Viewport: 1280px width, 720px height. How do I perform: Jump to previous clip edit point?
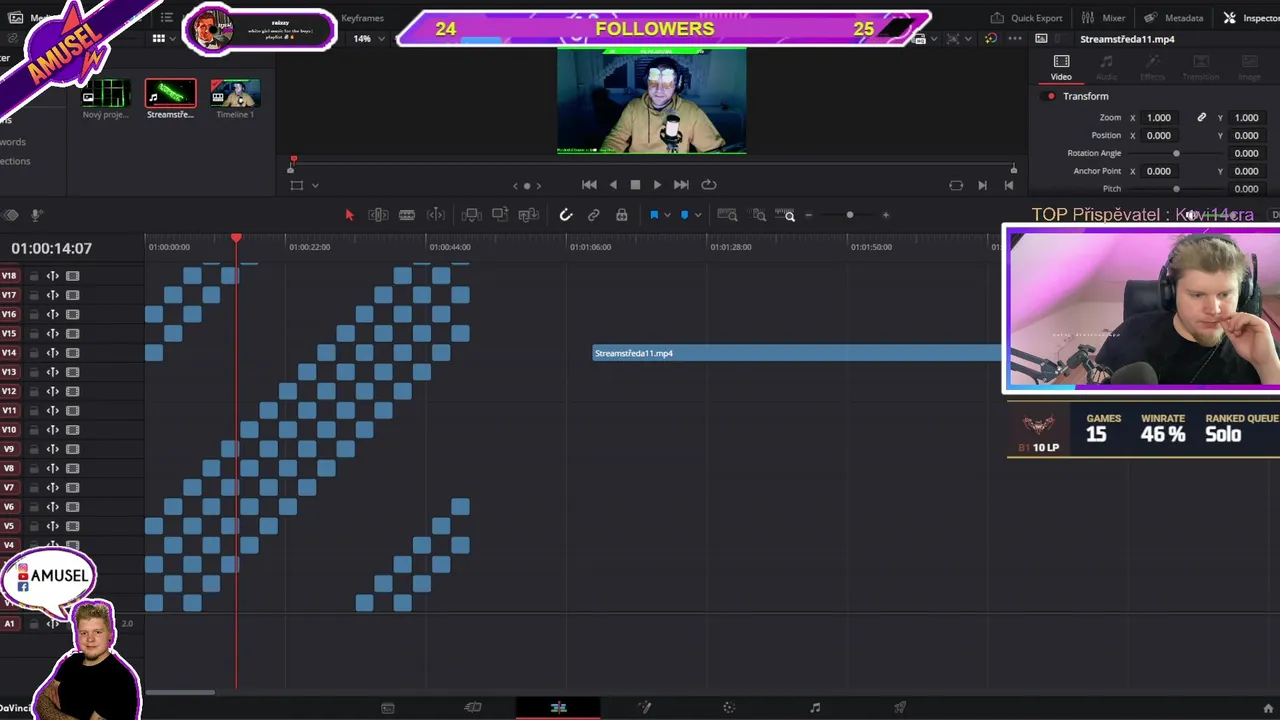[1008, 185]
